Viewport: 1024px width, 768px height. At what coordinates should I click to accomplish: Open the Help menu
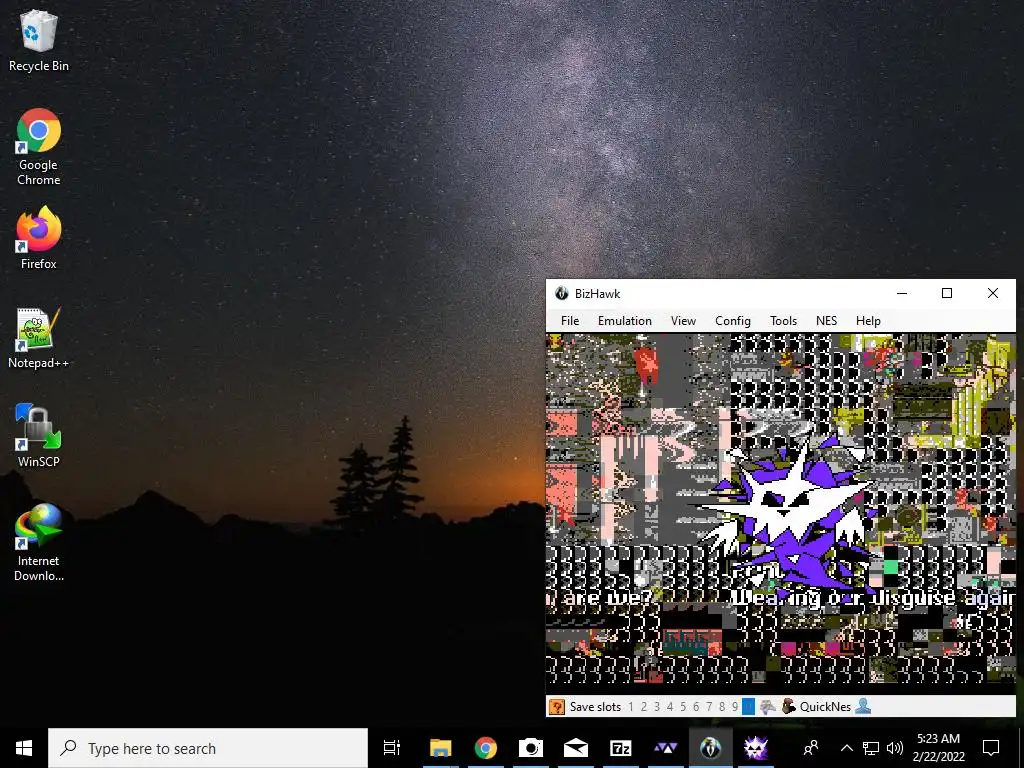868,321
